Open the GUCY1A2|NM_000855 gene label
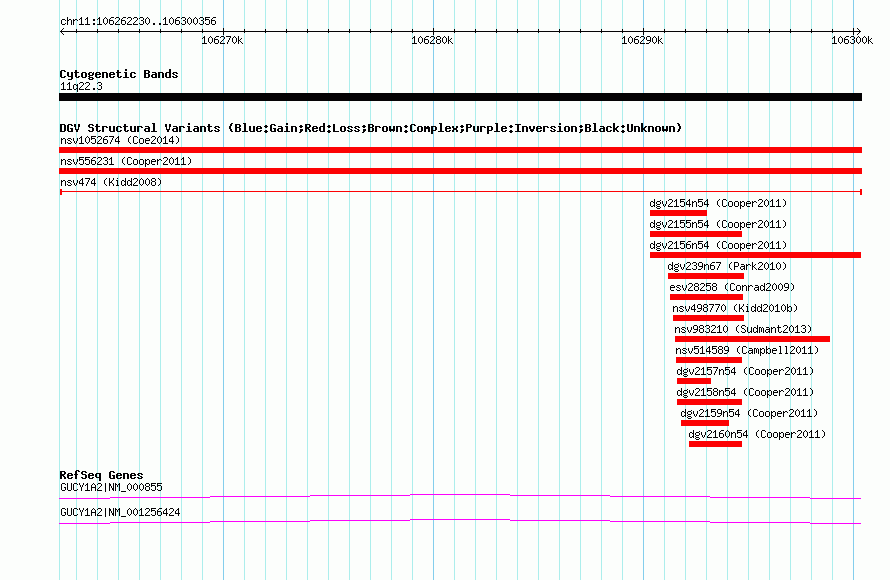This screenshot has height=580, width=890. point(111,487)
